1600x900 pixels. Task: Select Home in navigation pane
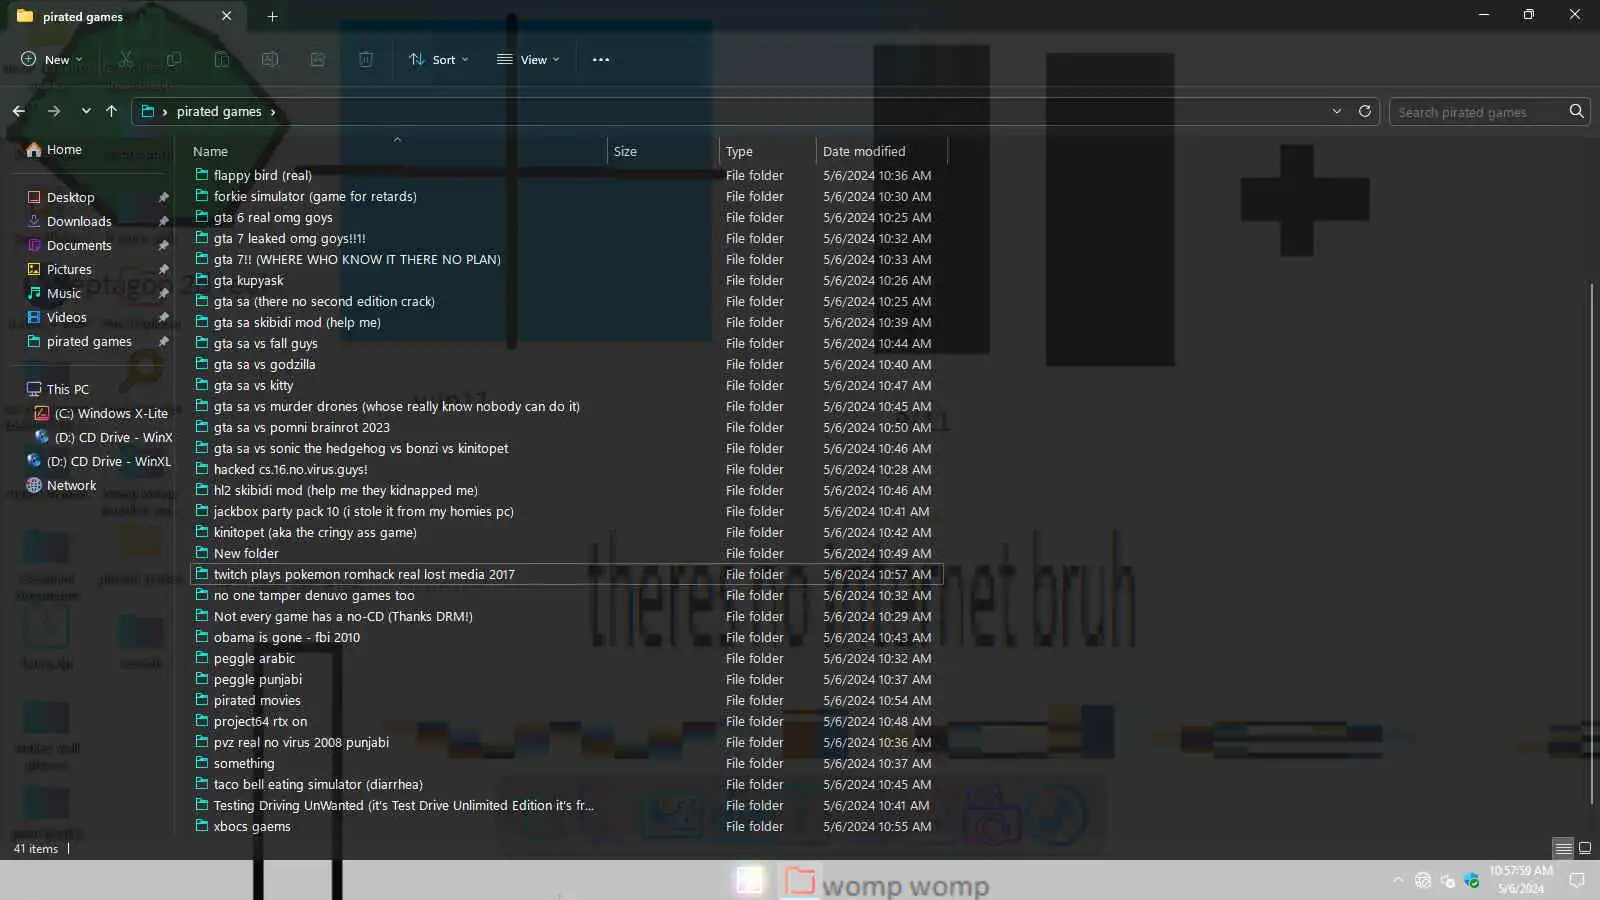(x=64, y=150)
